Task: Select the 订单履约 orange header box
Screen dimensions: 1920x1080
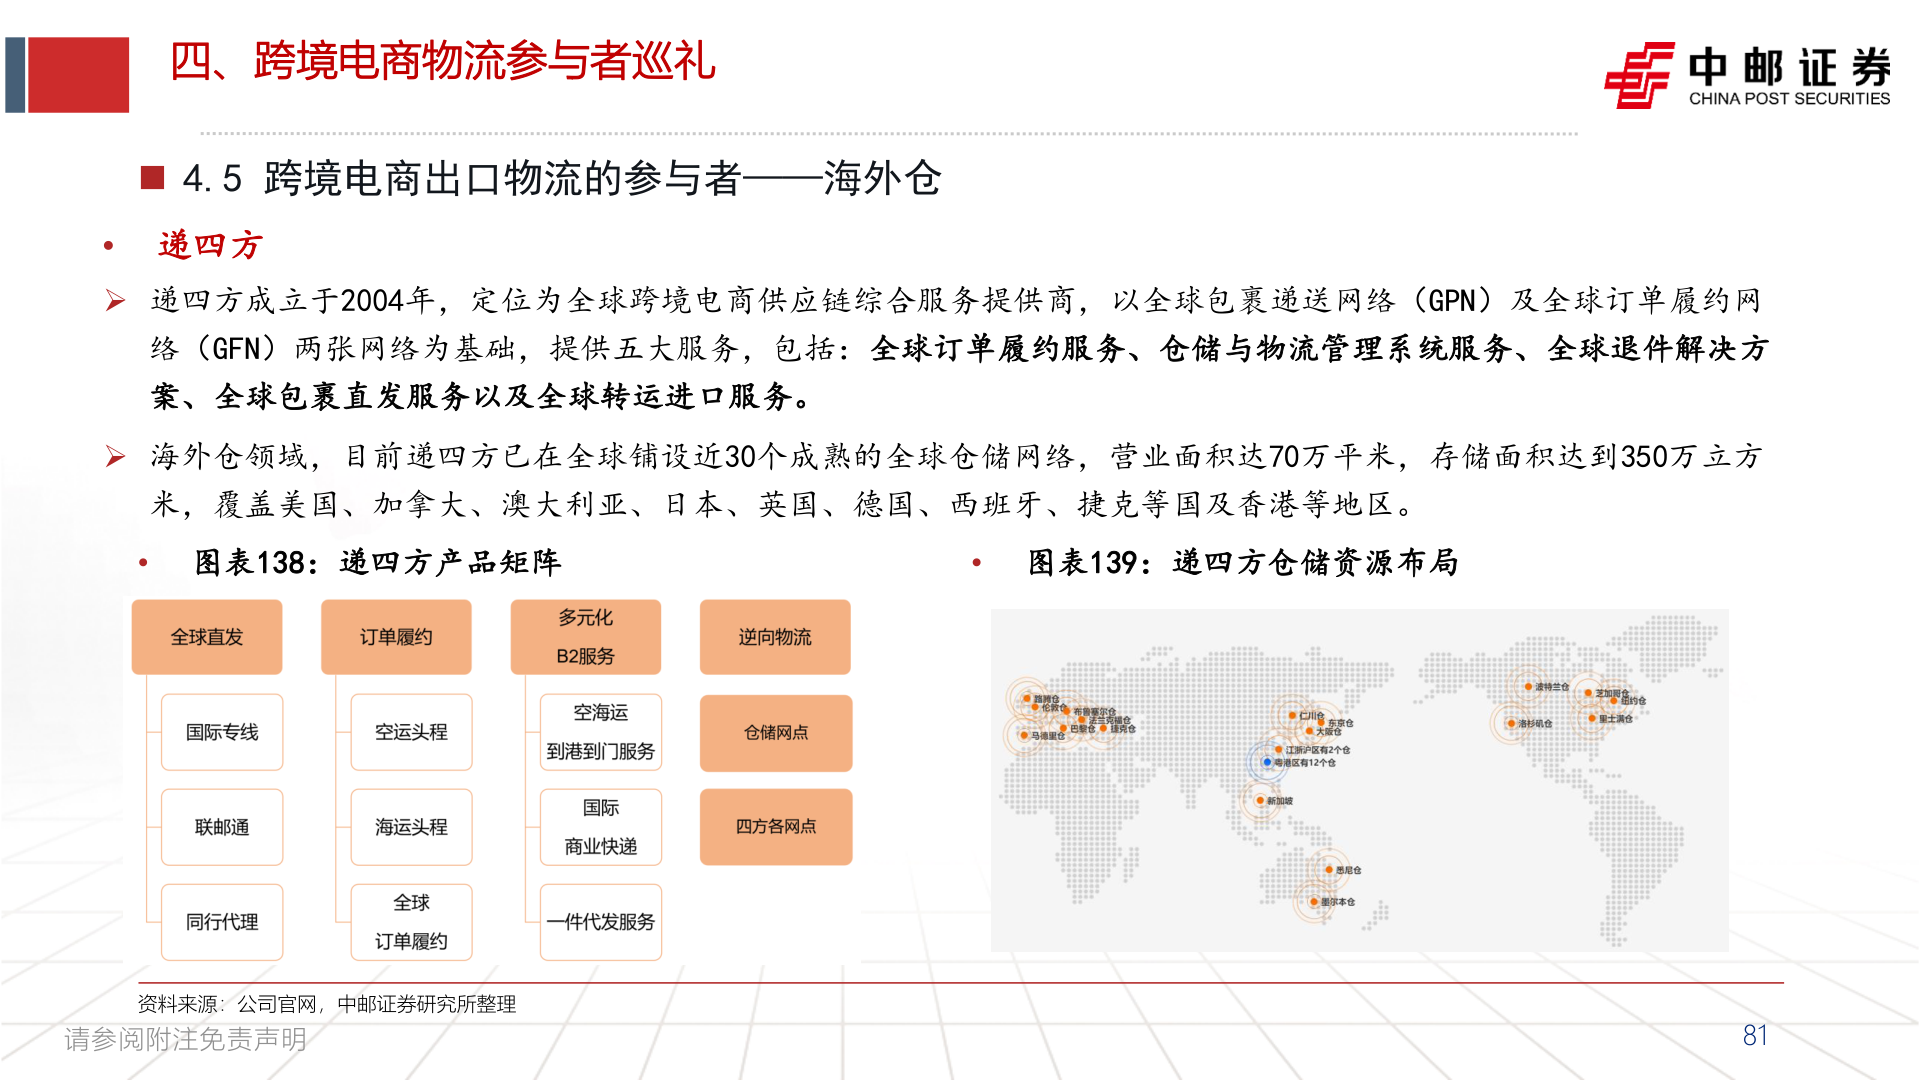Action: tap(396, 637)
